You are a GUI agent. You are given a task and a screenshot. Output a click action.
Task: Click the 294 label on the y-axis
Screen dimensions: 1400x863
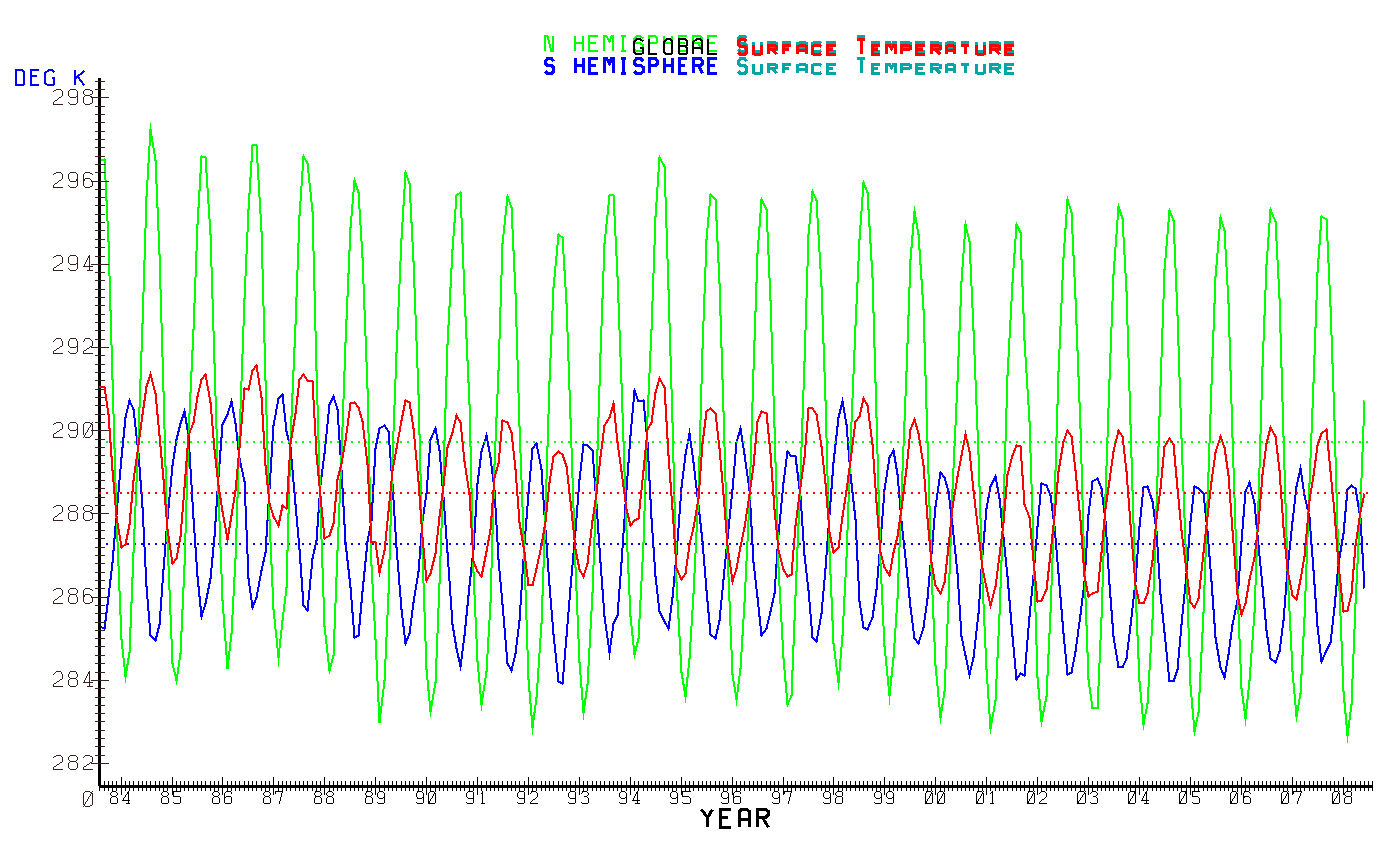[x=74, y=263]
